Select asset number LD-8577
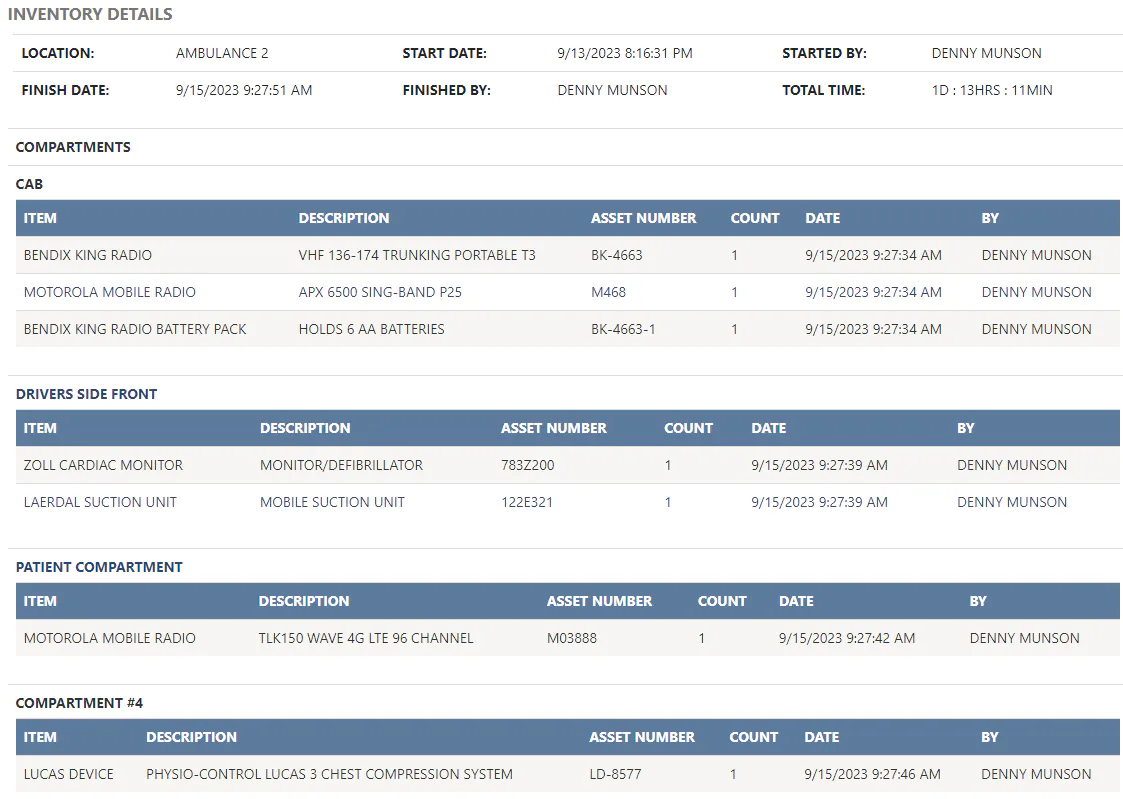1123x799 pixels. [x=615, y=775]
